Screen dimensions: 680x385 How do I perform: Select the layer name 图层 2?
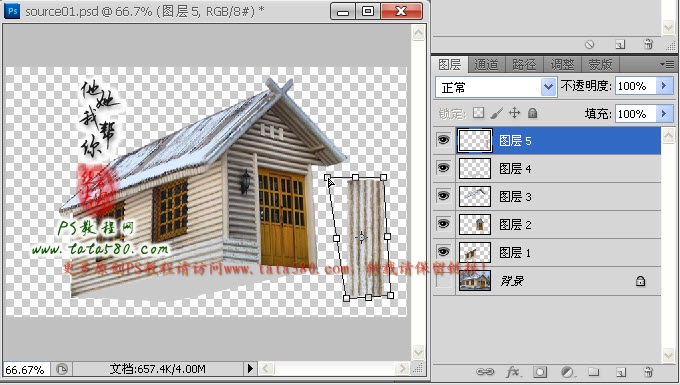point(515,225)
